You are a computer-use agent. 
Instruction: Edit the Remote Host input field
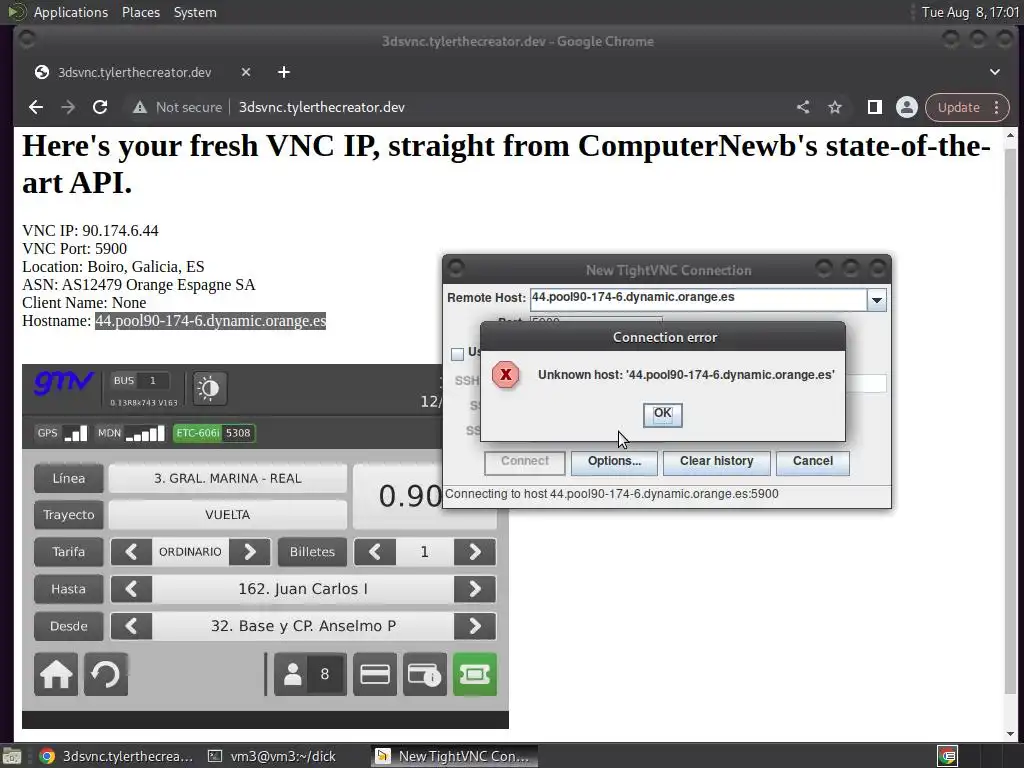[698, 298]
